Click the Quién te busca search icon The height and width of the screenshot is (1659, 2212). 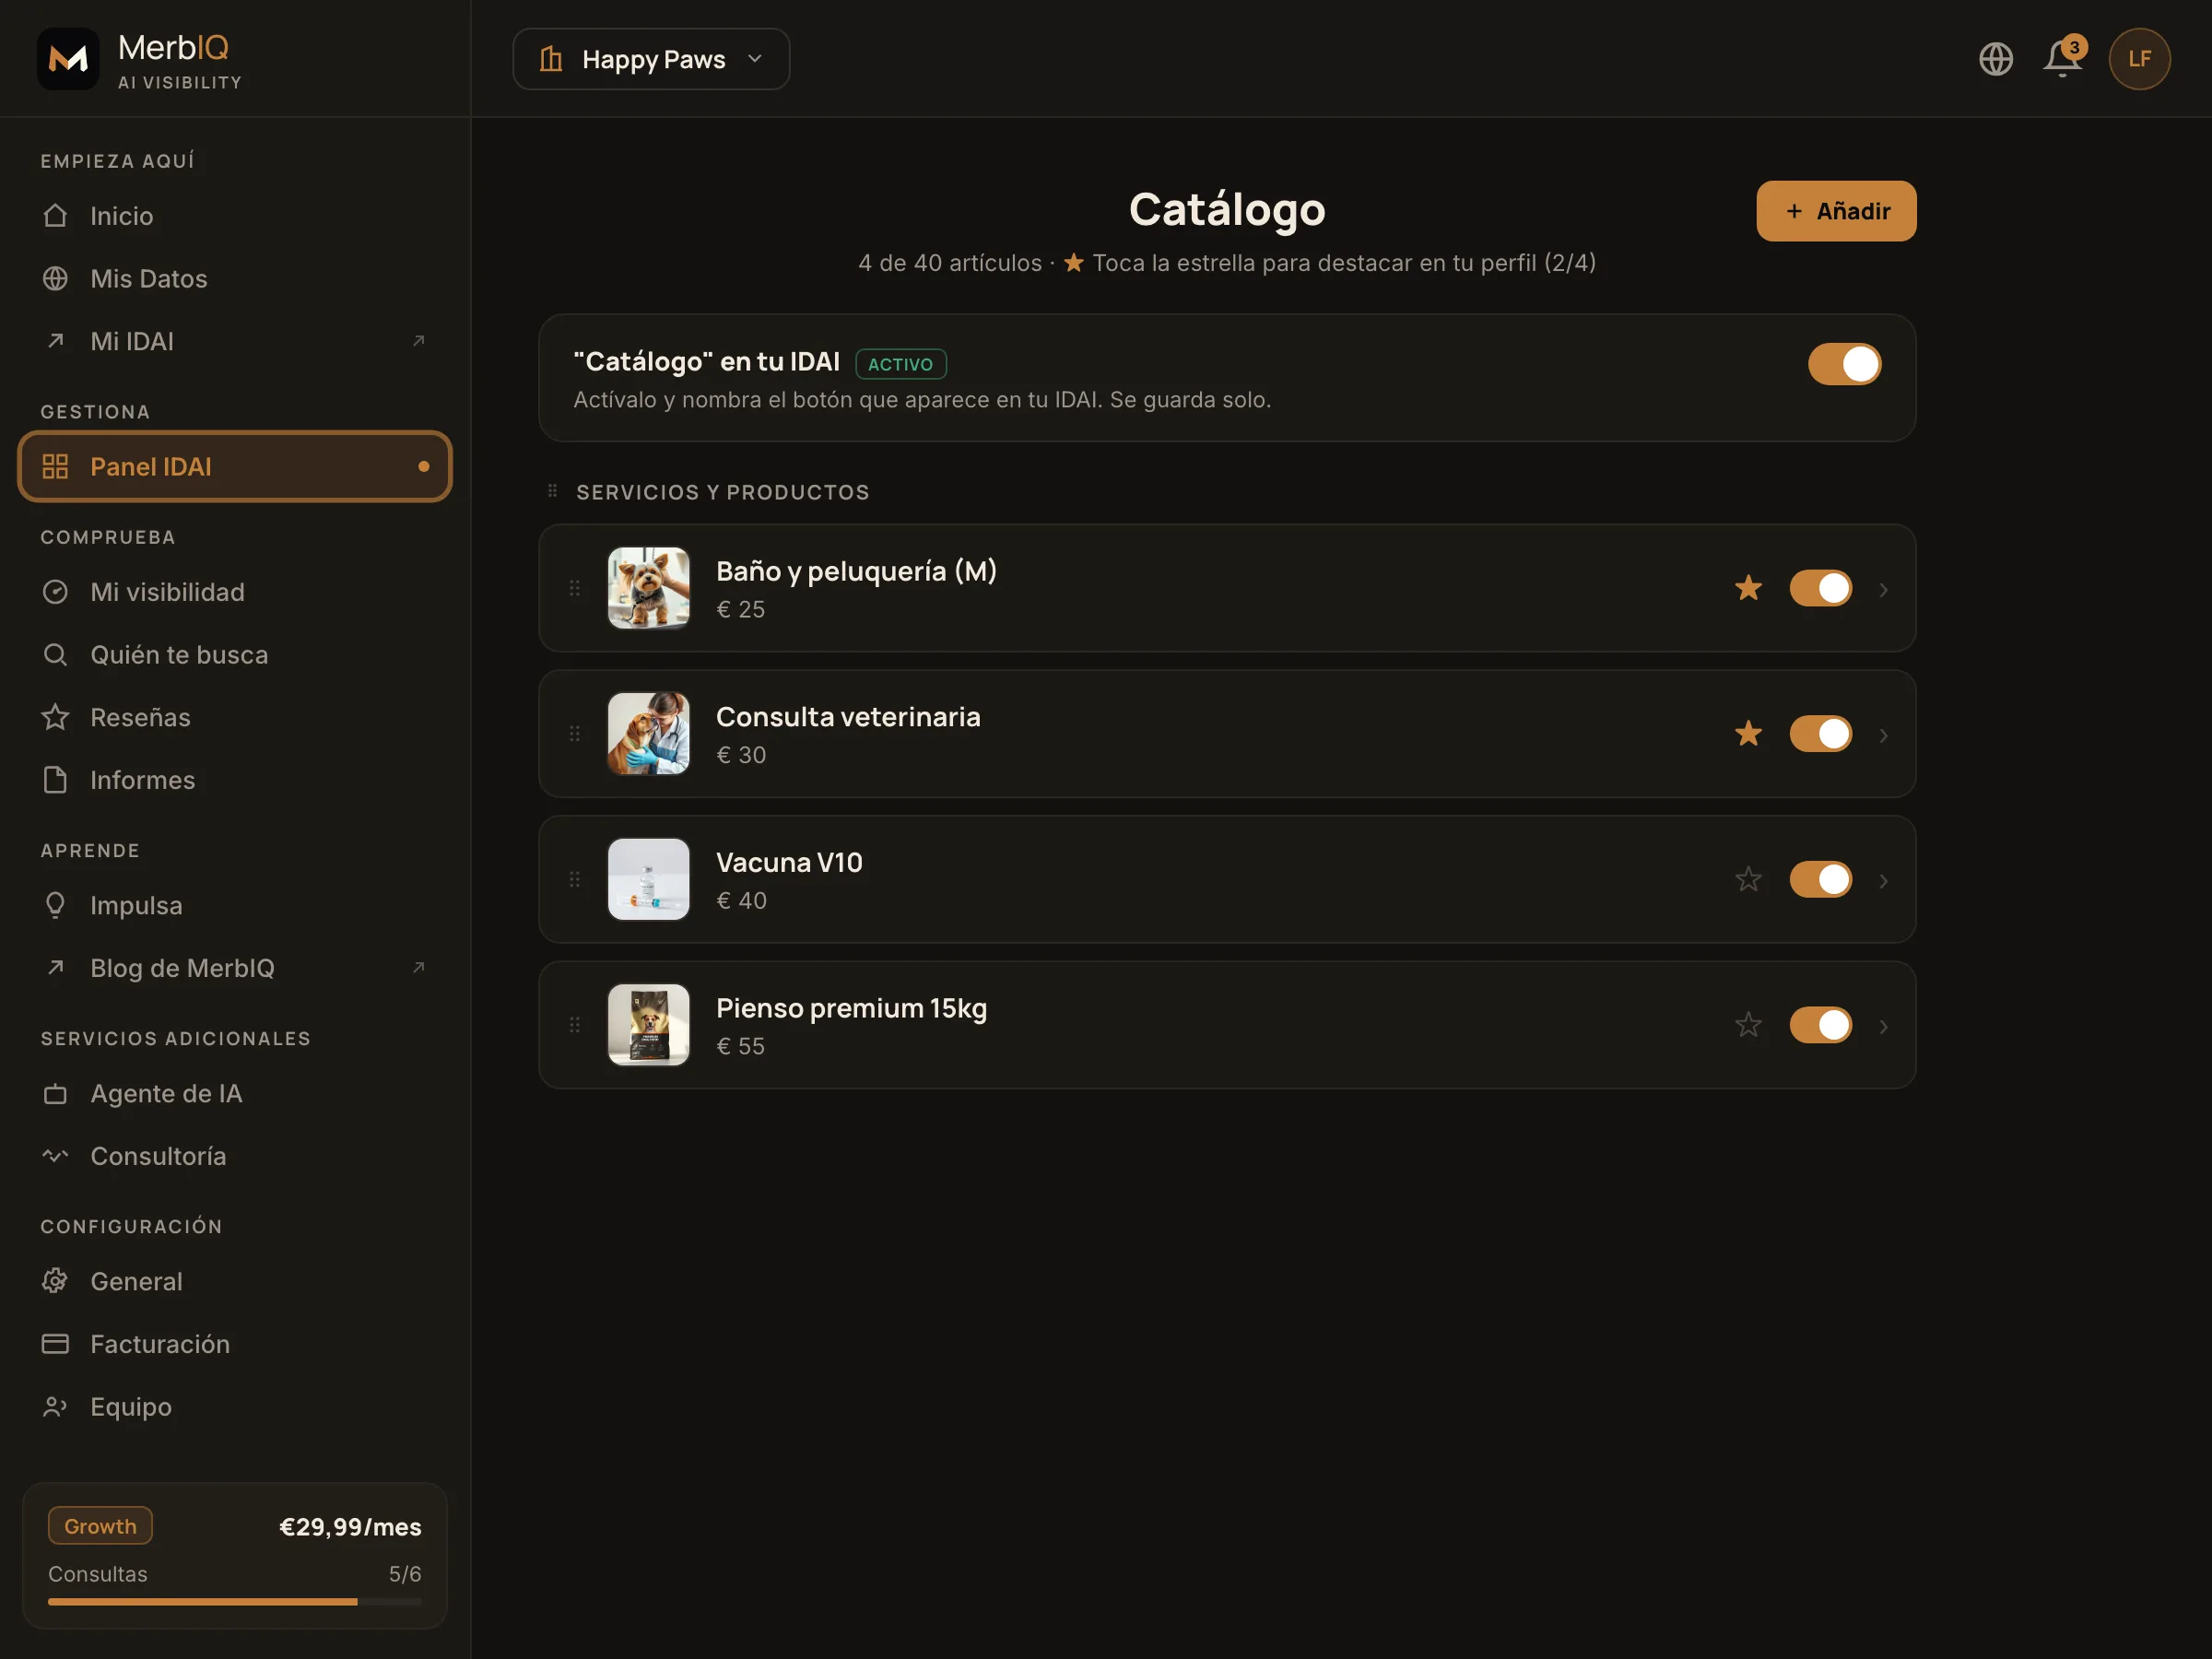[x=55, y=654]
